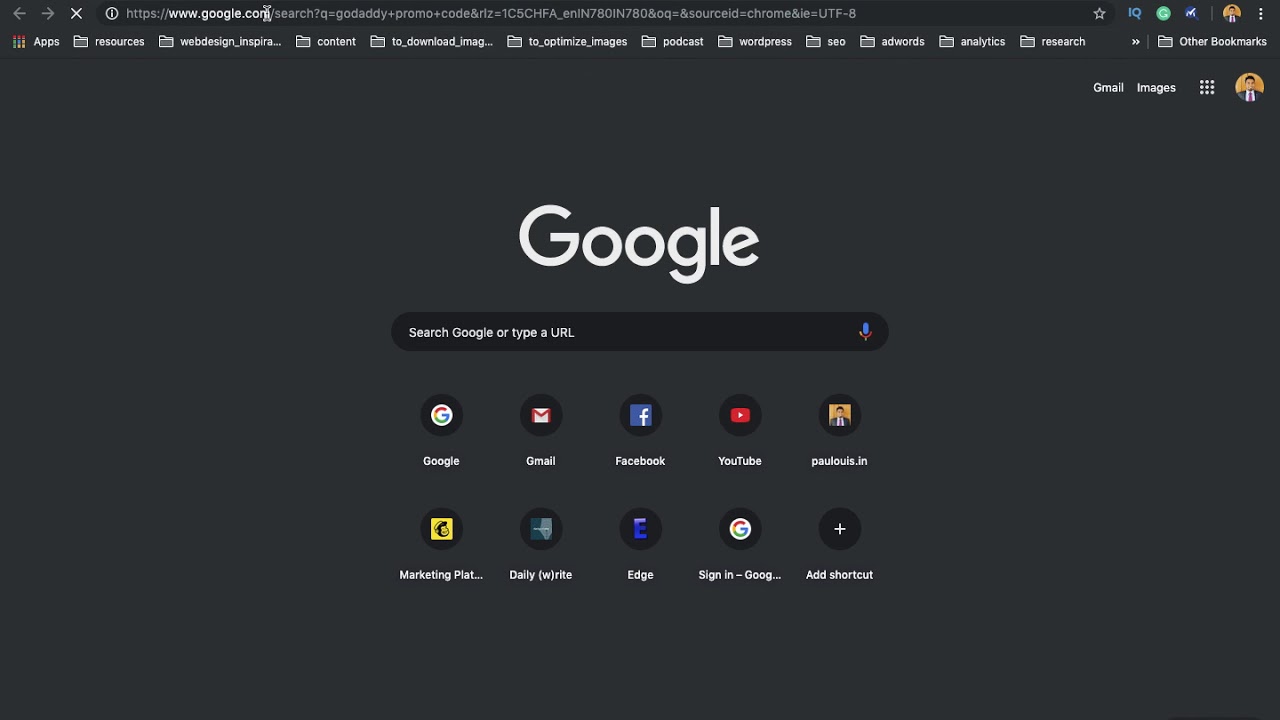
Task: Open the wordpress bookmarks folder
Action: pyautogui.click(x=755, y=42)
